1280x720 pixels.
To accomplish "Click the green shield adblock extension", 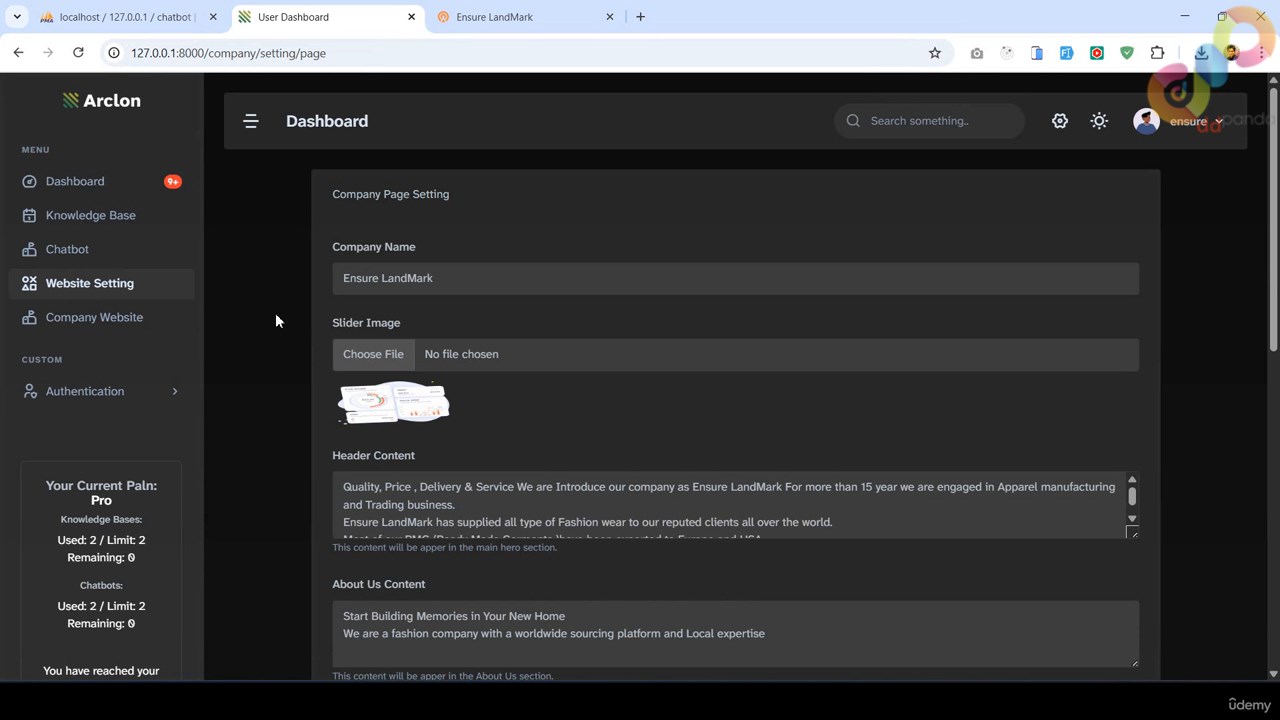I will [1127, 53].
